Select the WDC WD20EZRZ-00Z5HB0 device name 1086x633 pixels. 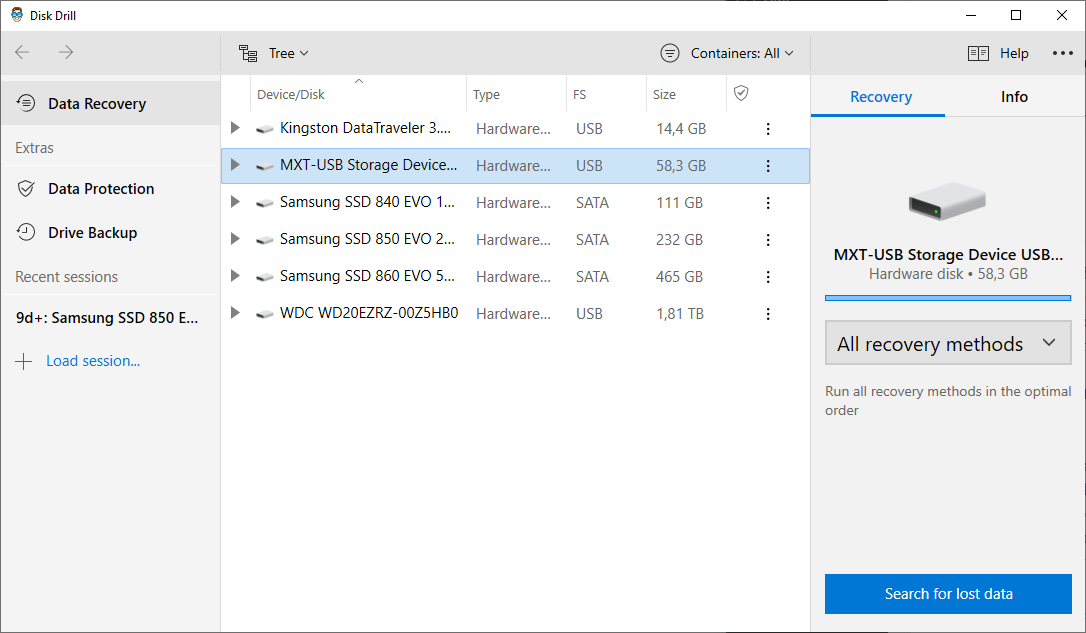coord(369,313)
